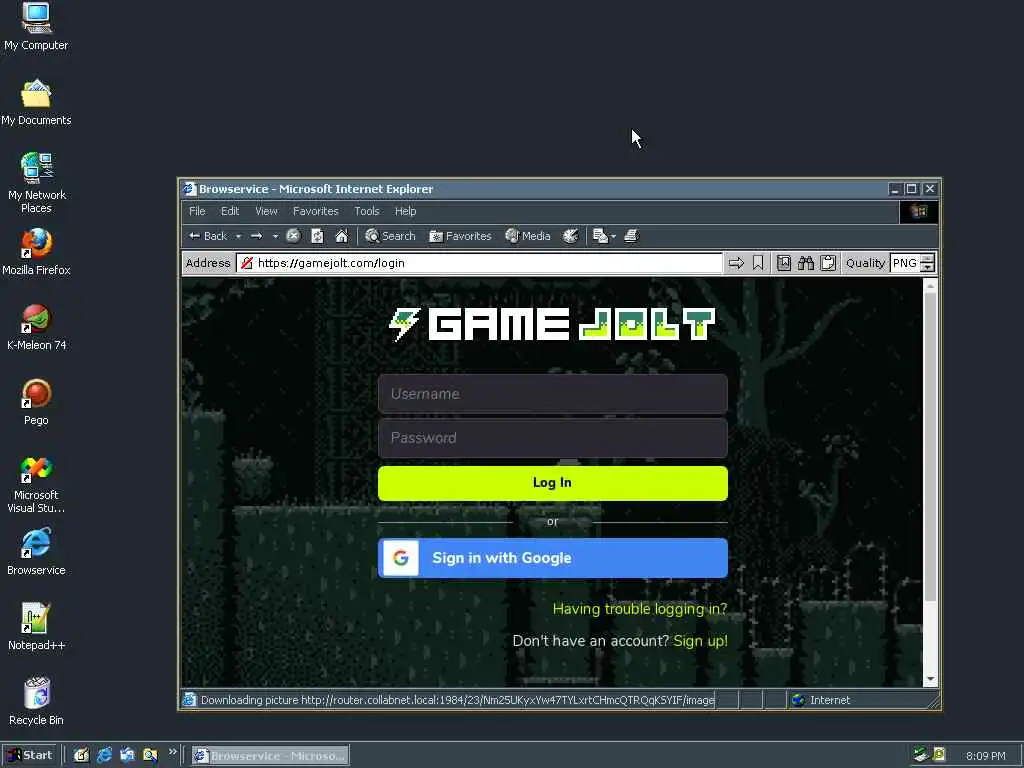Open the History toolbar icon

pyautogui.click(x=571, y=236)
